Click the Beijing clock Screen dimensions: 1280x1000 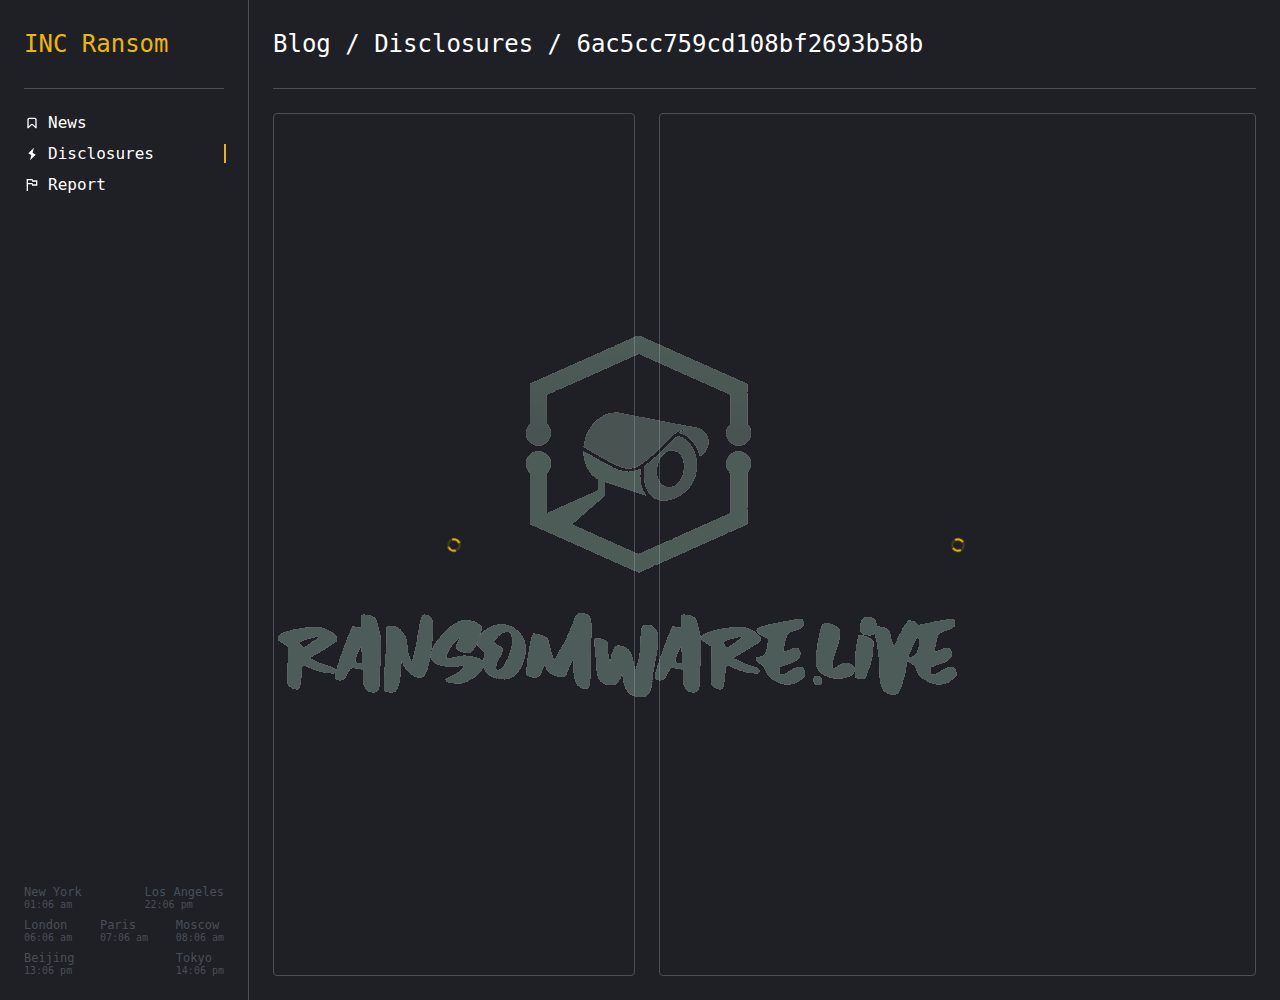click(49, 963)
